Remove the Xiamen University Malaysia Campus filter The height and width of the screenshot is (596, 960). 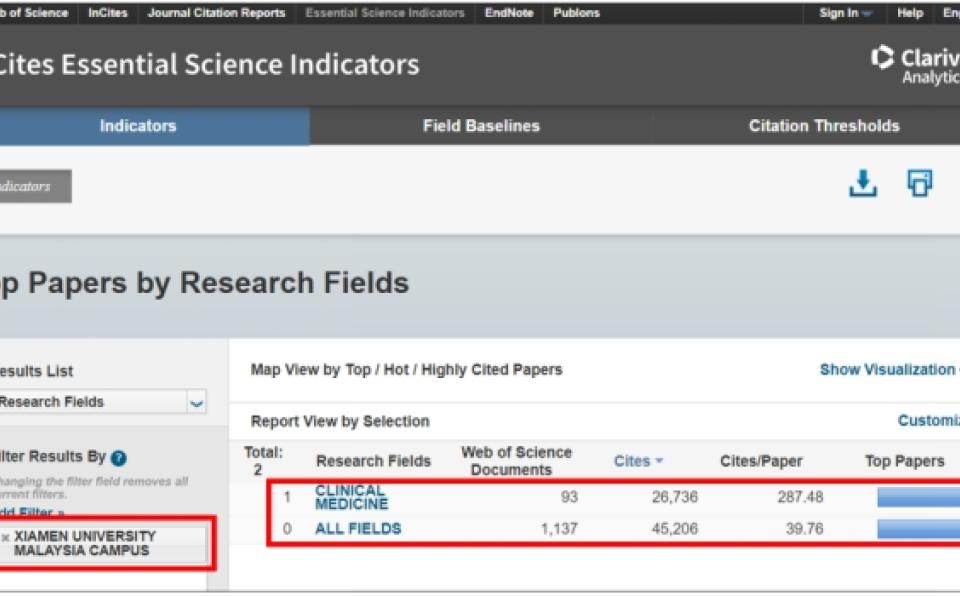coord(6,537)
